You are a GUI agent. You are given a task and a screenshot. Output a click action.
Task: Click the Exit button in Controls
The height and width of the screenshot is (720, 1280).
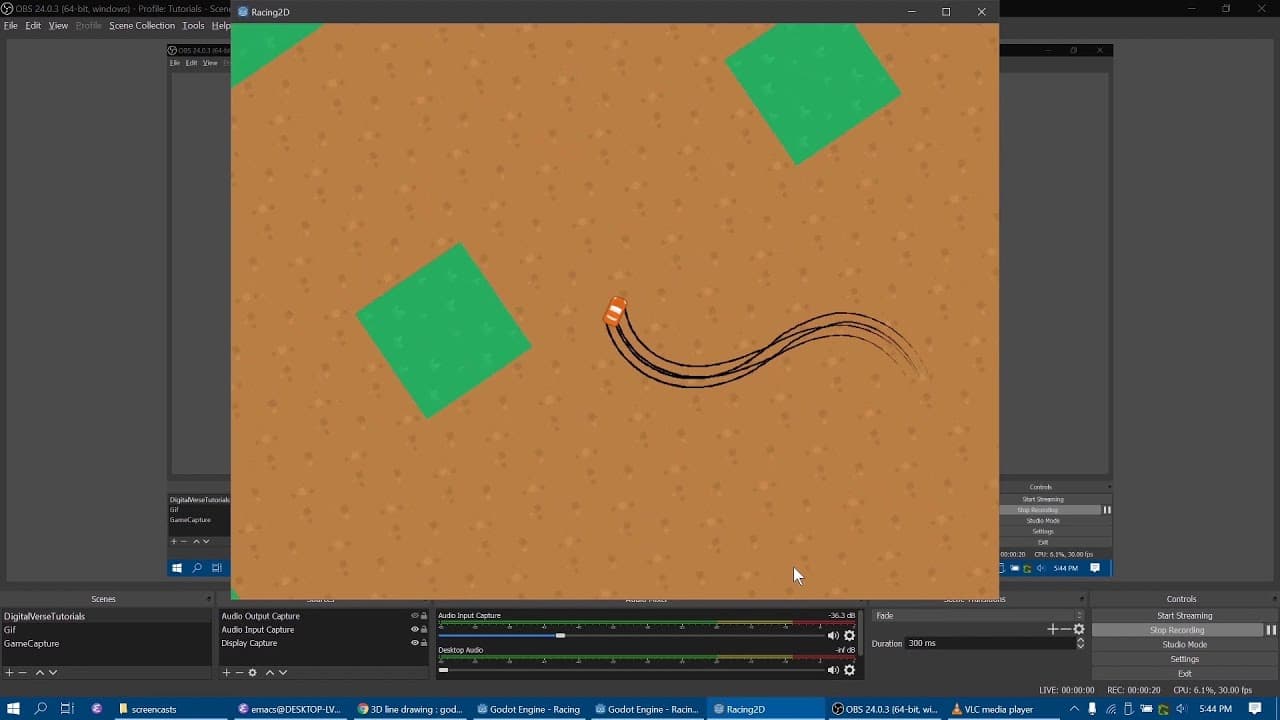point(1184,673)
